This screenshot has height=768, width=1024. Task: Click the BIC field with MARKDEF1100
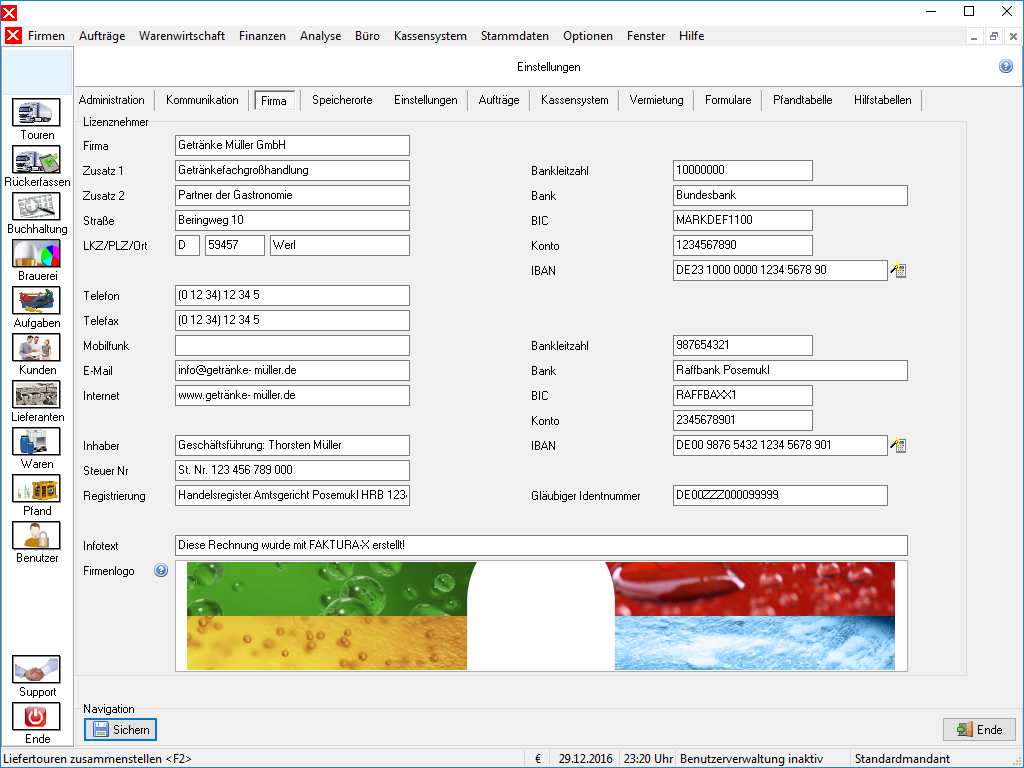pyautogui.click(x=743, y=221)
